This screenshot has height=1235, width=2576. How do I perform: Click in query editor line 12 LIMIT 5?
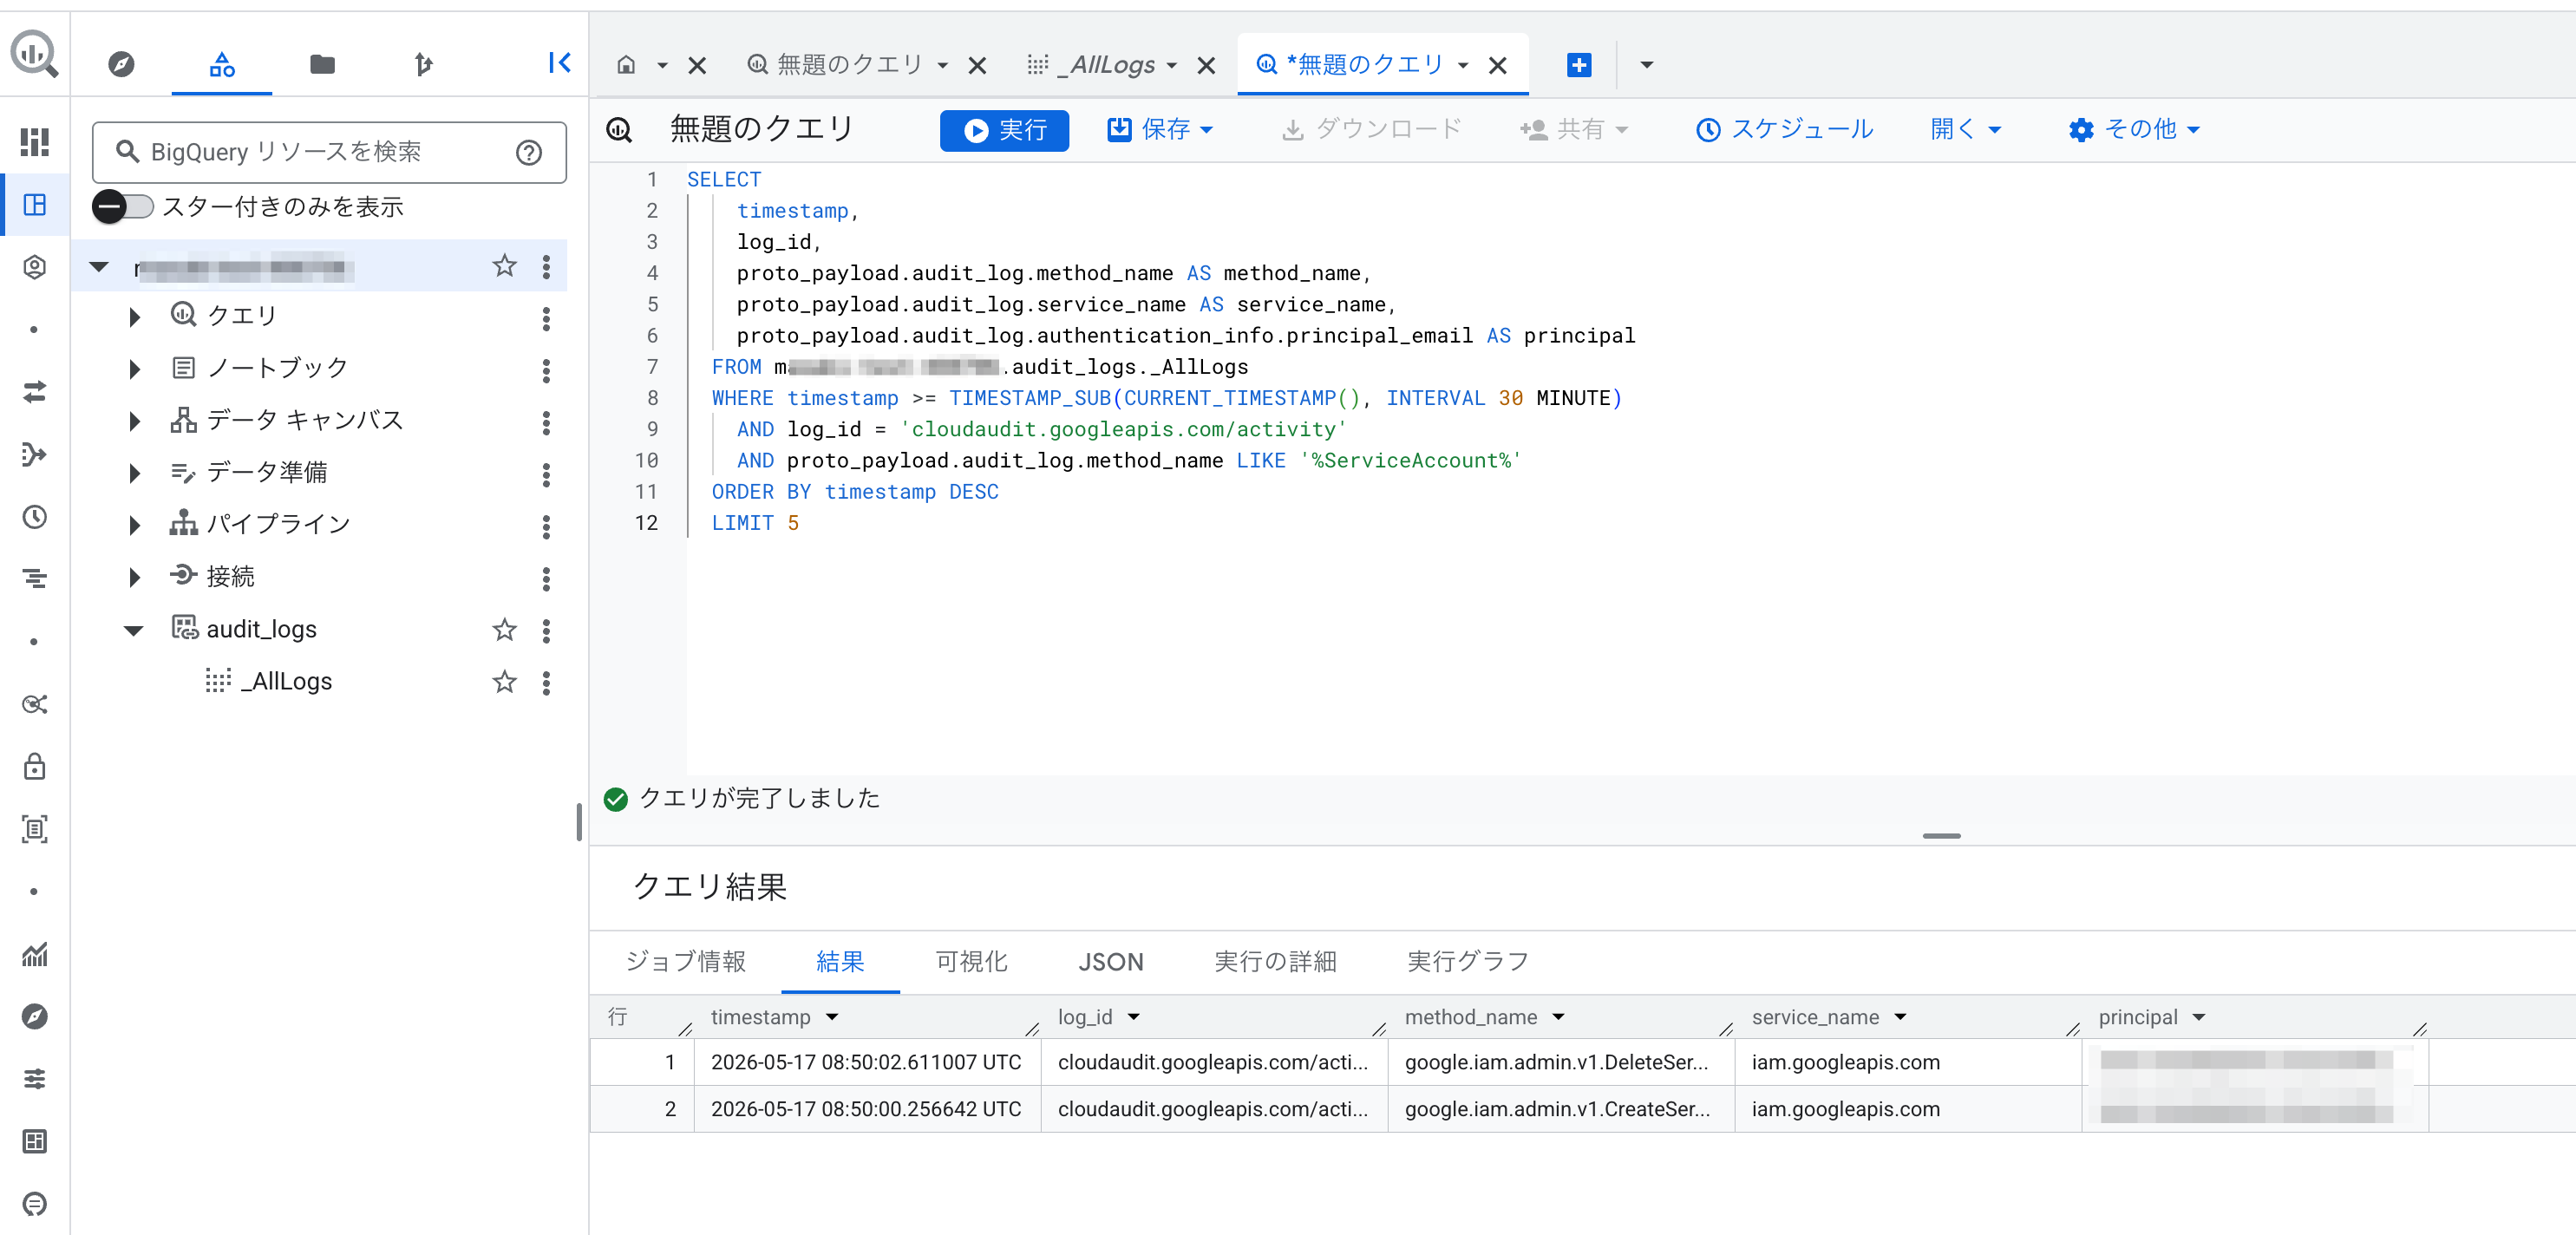pyautogui.click(x=755, y=523)
